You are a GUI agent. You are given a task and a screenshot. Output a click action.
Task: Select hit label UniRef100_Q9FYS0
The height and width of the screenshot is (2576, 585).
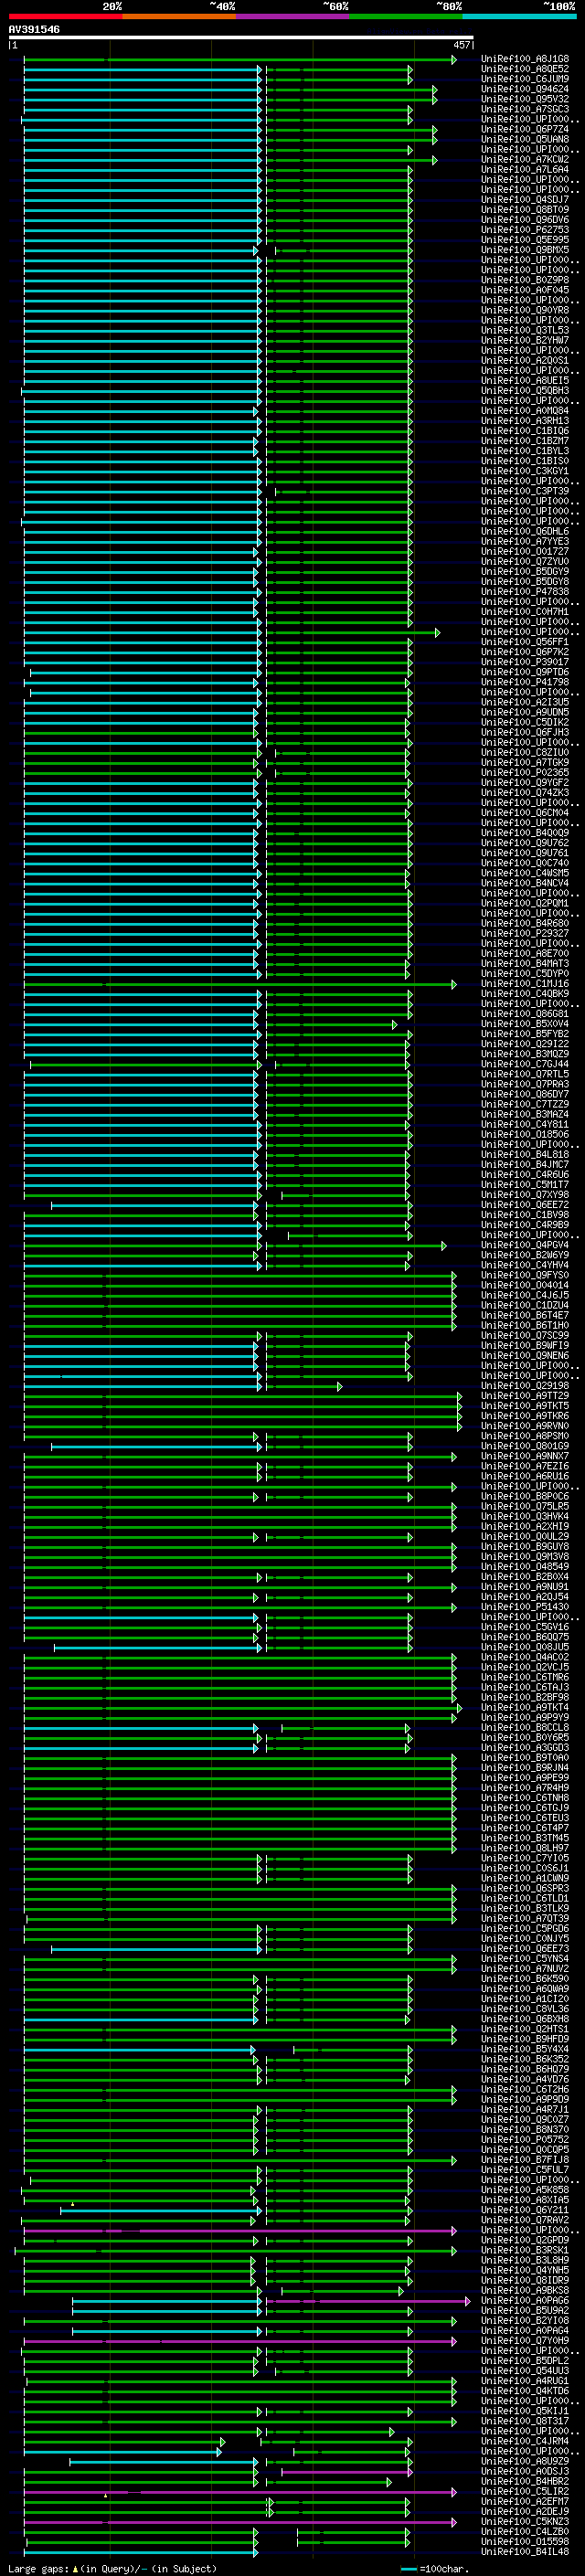pyautogui.click(x=525, y=1275)
